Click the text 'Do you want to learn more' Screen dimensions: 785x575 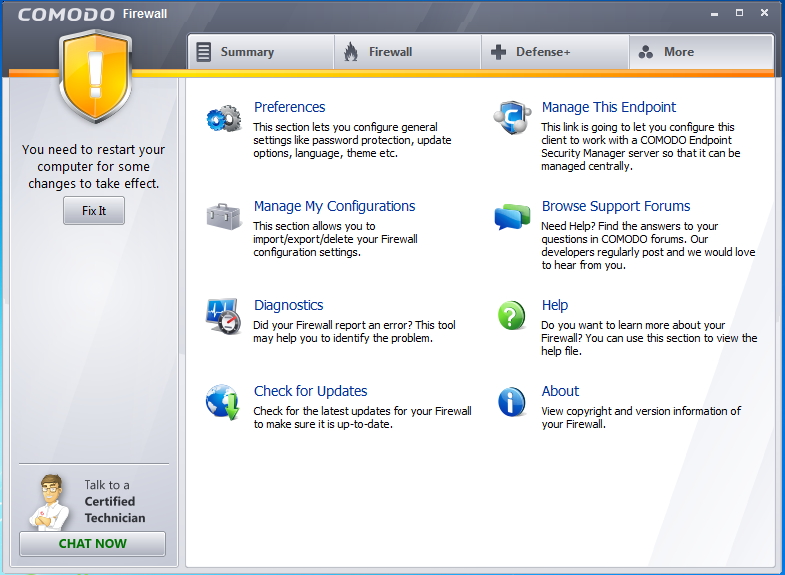coord(649,338)
